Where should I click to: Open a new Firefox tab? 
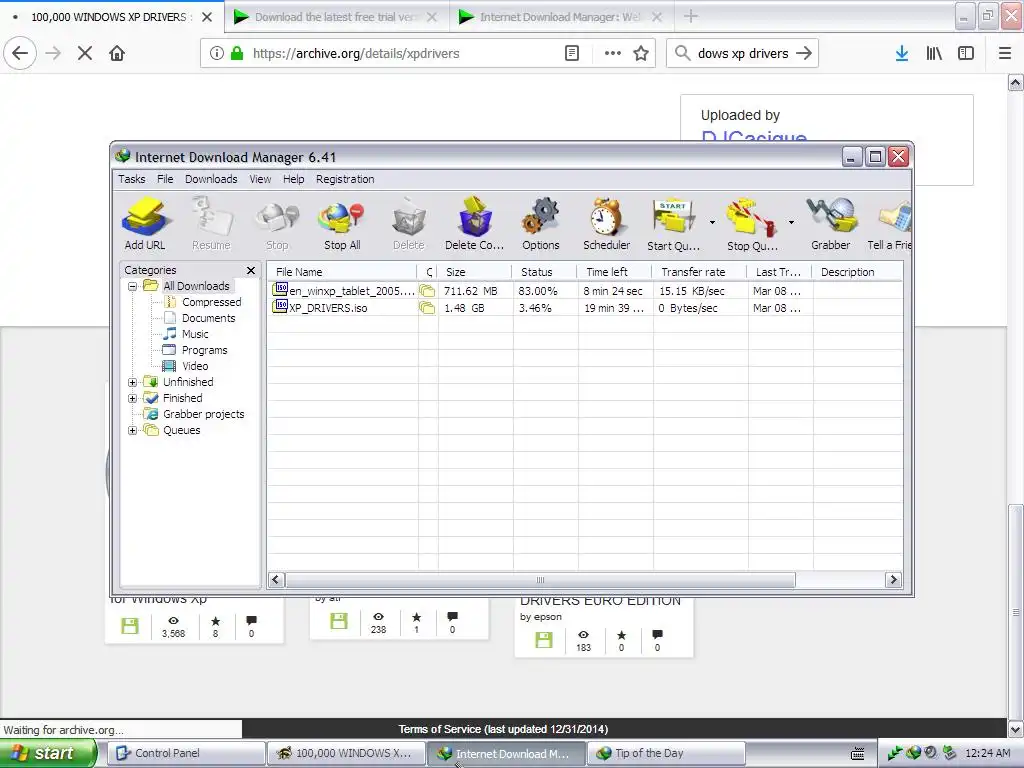point(691,17)
